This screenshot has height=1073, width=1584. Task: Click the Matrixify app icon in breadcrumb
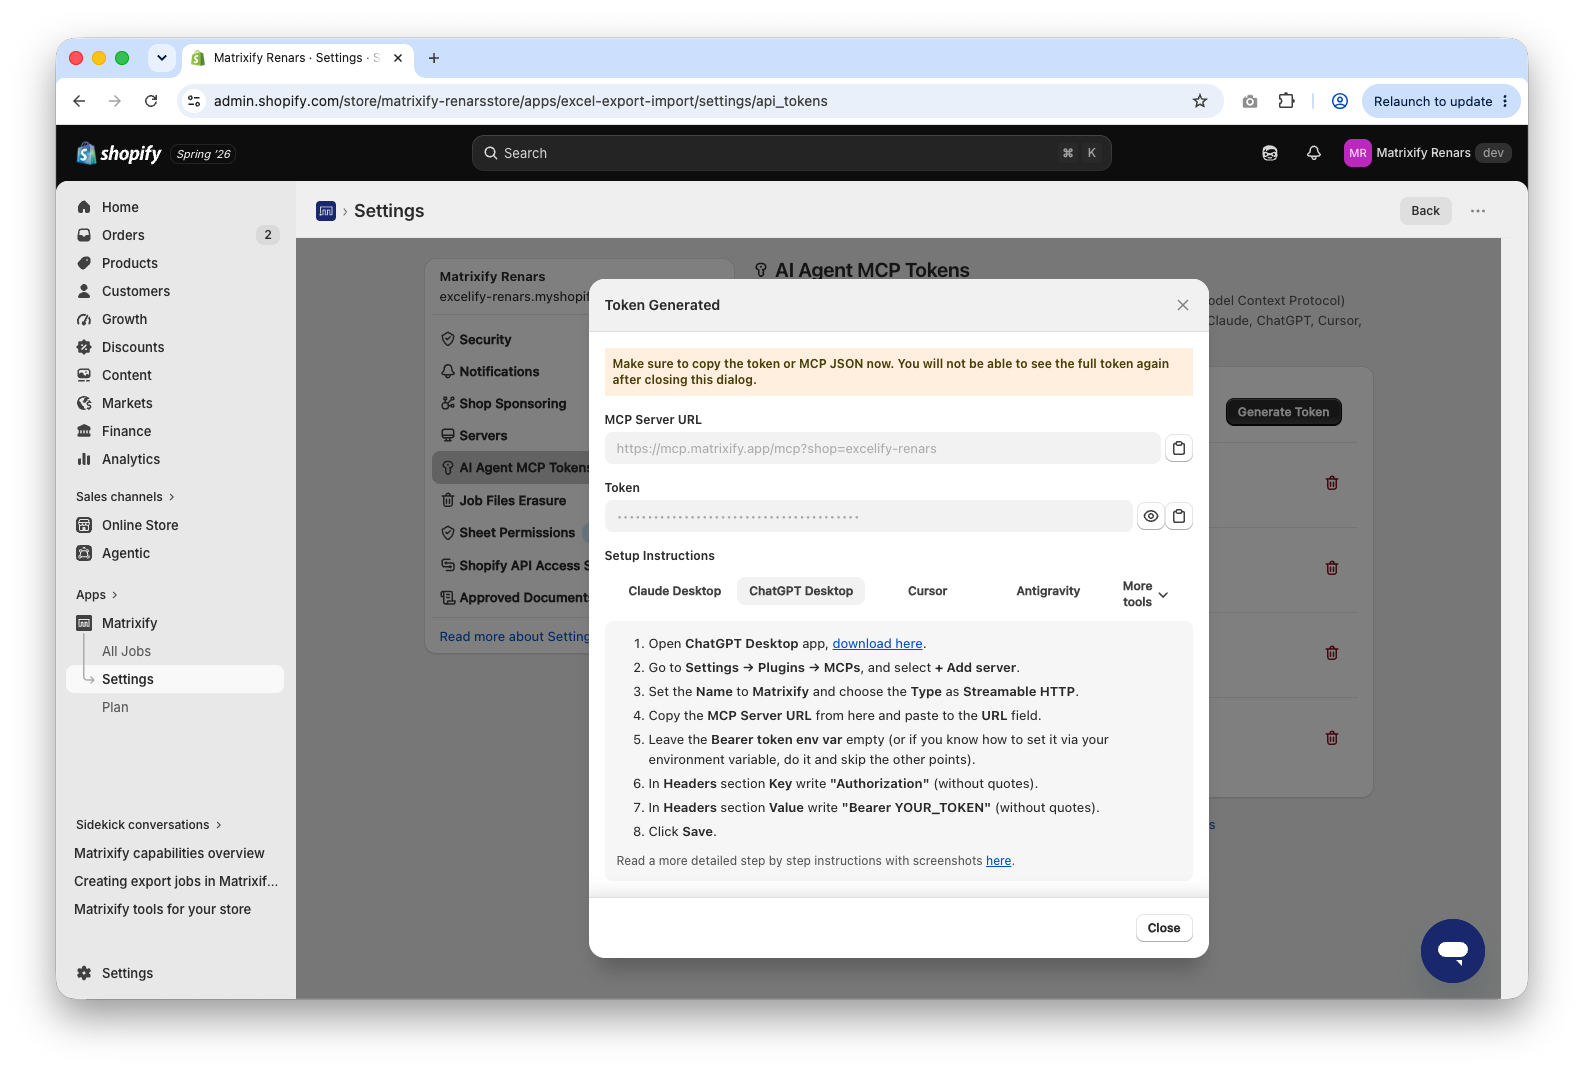[326, 211]
